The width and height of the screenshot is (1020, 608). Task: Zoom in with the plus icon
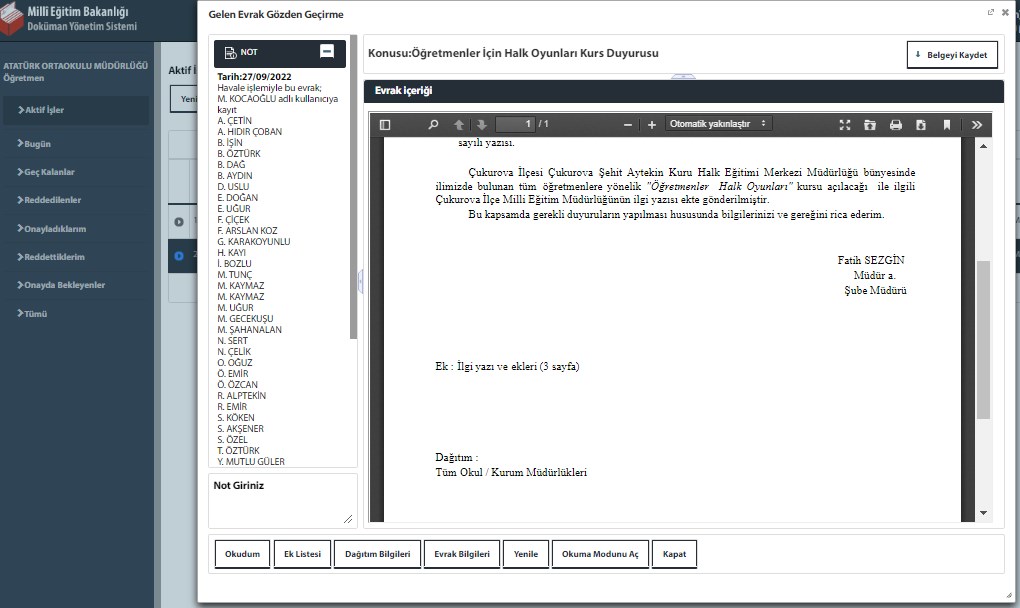(x=652, y=125)
